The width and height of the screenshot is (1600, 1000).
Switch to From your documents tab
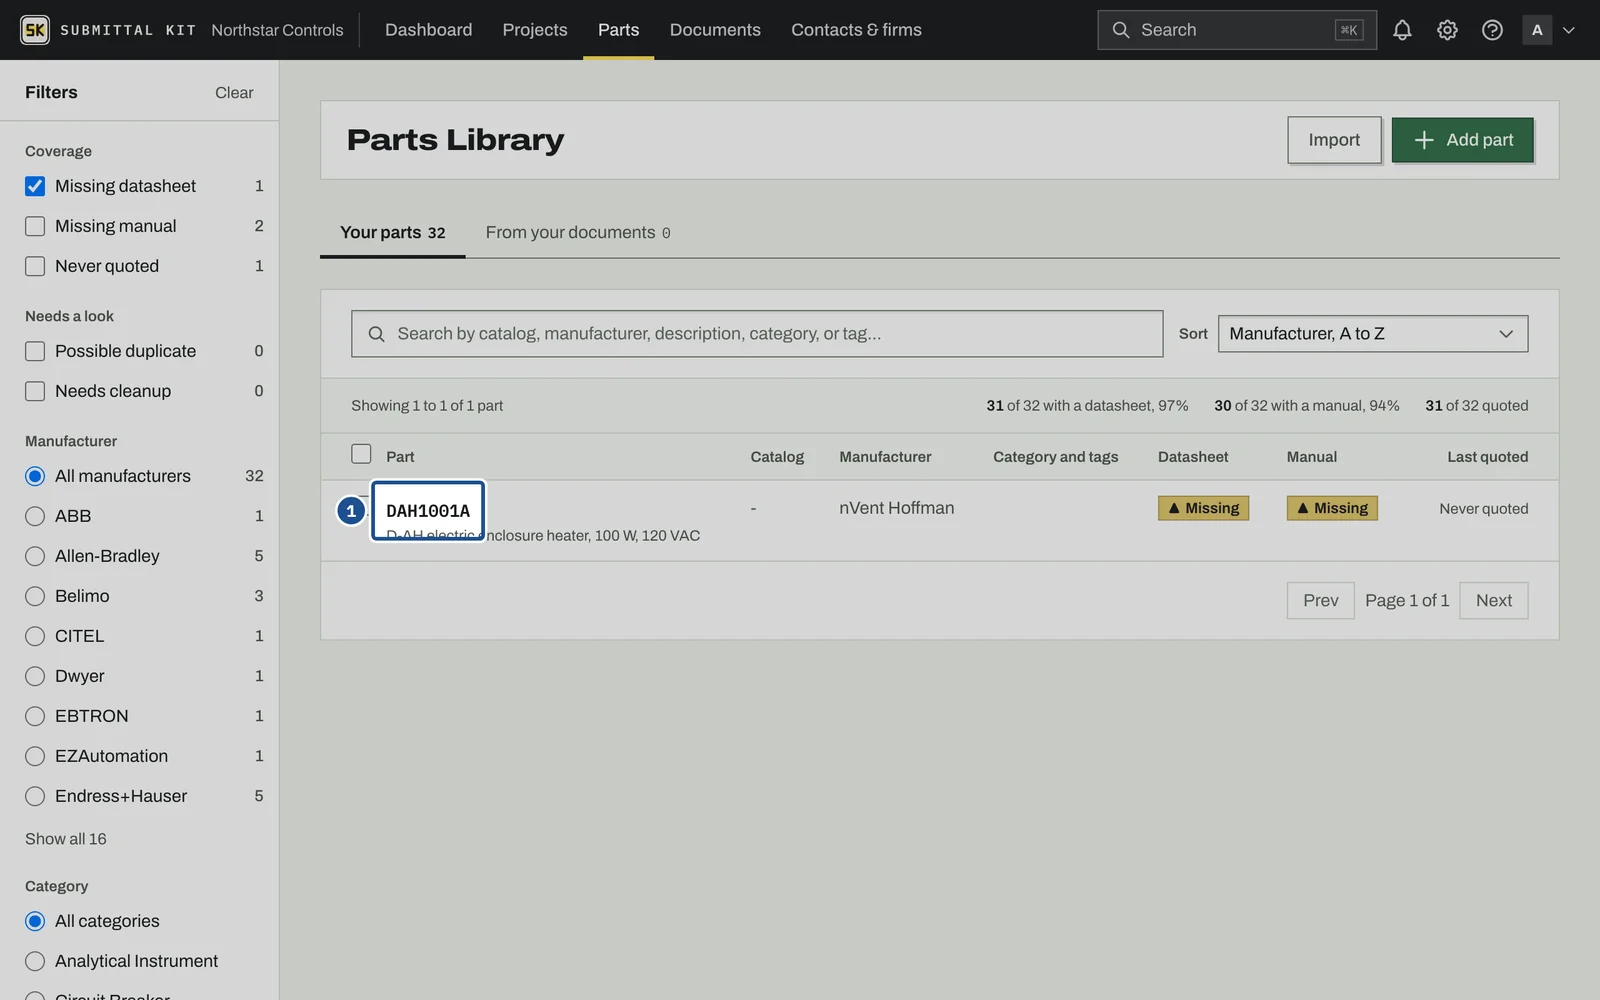pyautogui.click(x=578, y=233)
